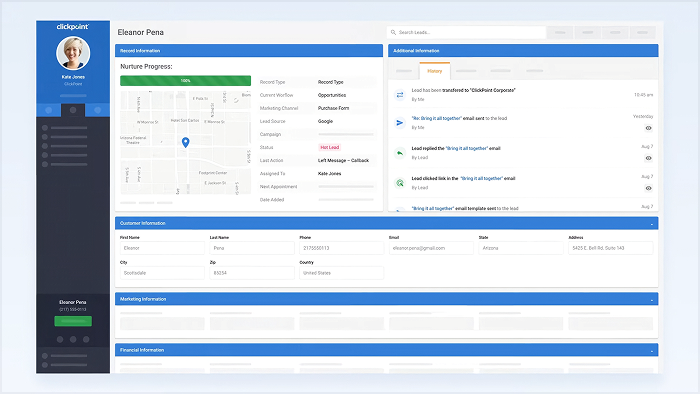Click the 'Yesterday' timestamp in history
Viewport: 700px width, 394px height.
coord(643,116)
